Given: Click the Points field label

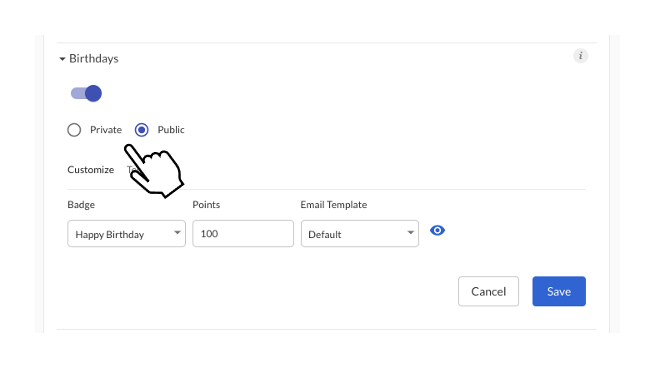Looking at the screenshot, I should [x=206, y=205].
